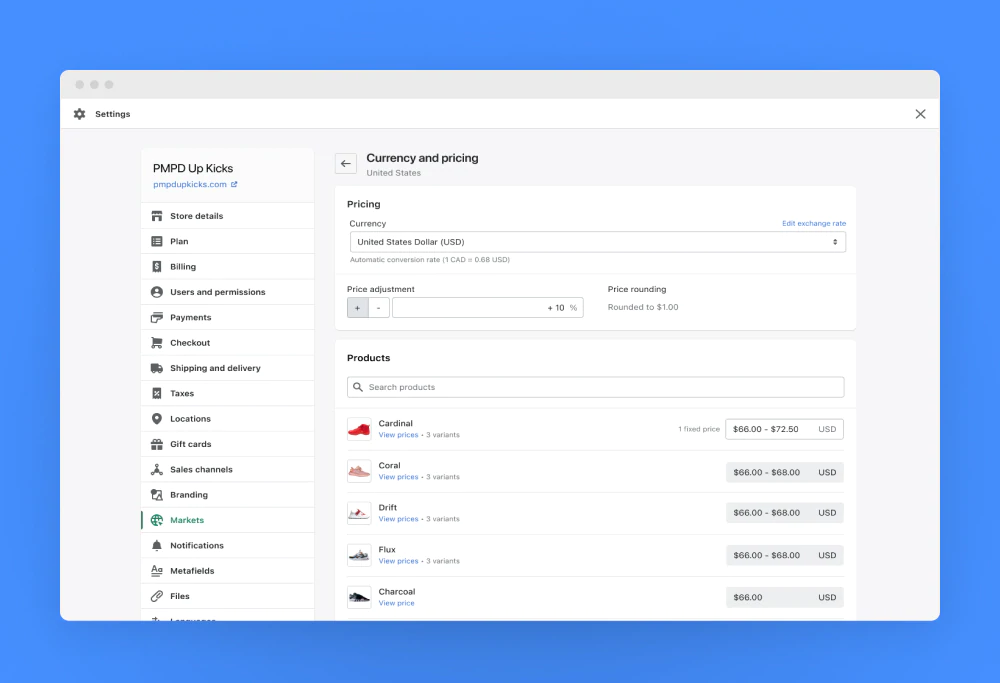
Task: Click the Locations pin icon
Action: point(157,419)
